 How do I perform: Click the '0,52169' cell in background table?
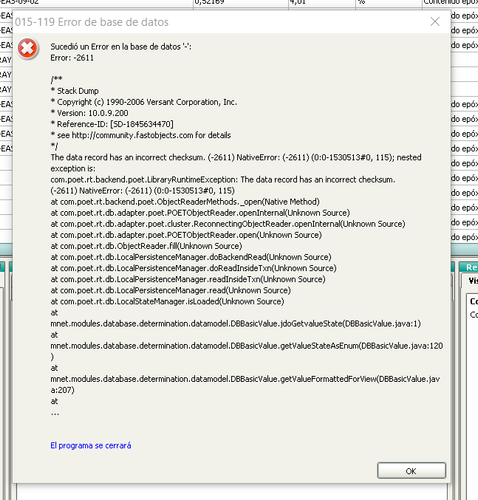pos(241,2)
